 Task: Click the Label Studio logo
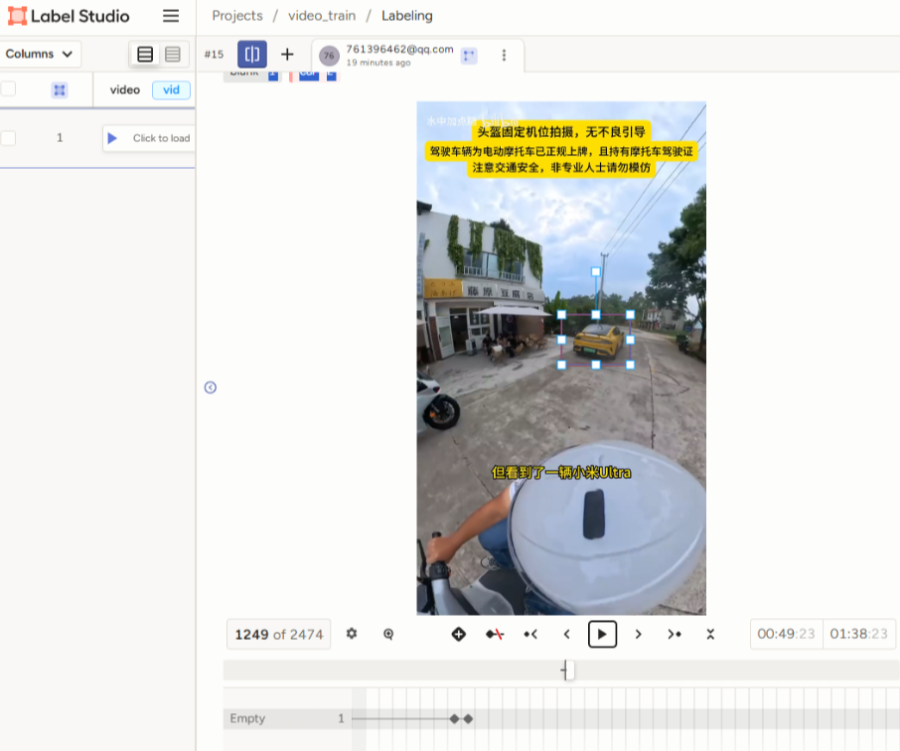point(68,16)
